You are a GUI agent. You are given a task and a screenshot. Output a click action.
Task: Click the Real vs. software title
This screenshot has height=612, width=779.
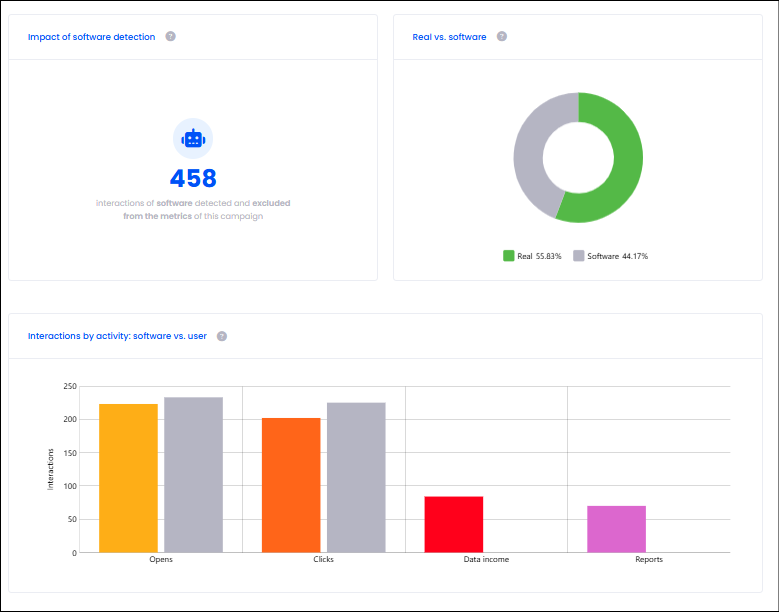coord(449,37)
